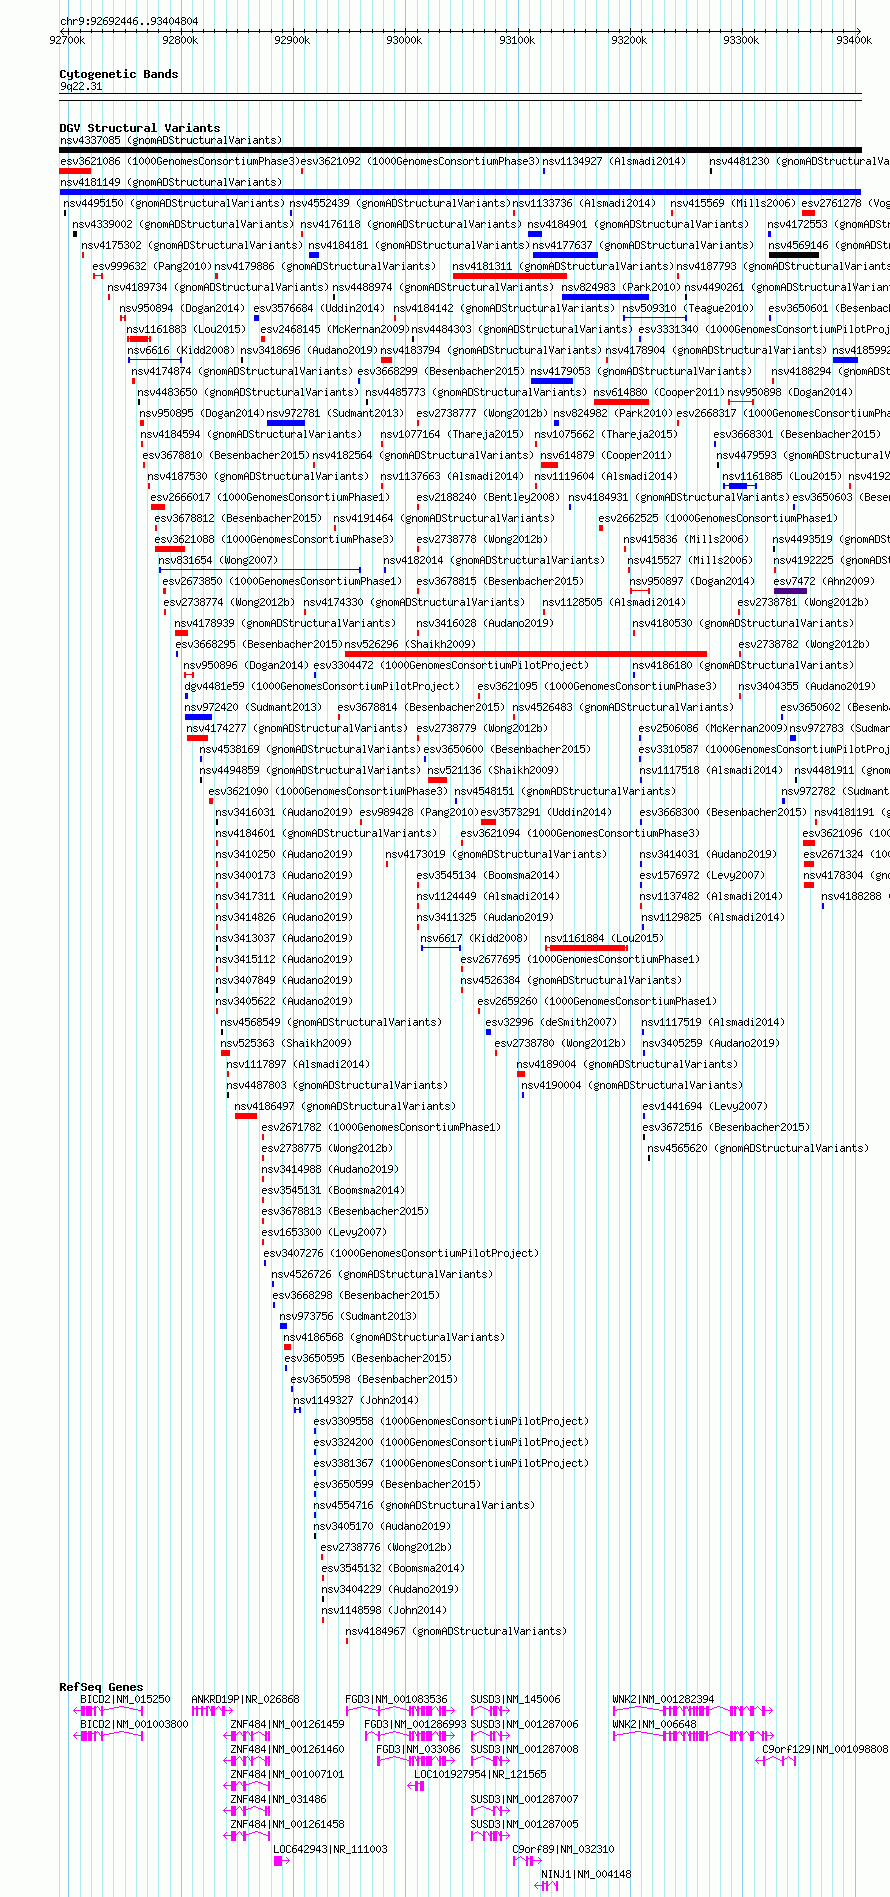Click the RefSeq Genes track title
Viewport: 890px width, 1897px height.
click(x=101, y=1687)
